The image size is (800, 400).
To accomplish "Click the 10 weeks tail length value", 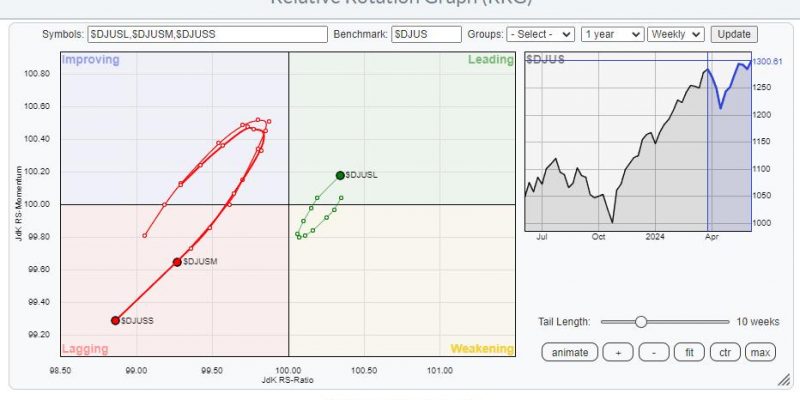I will pos(758,322).
